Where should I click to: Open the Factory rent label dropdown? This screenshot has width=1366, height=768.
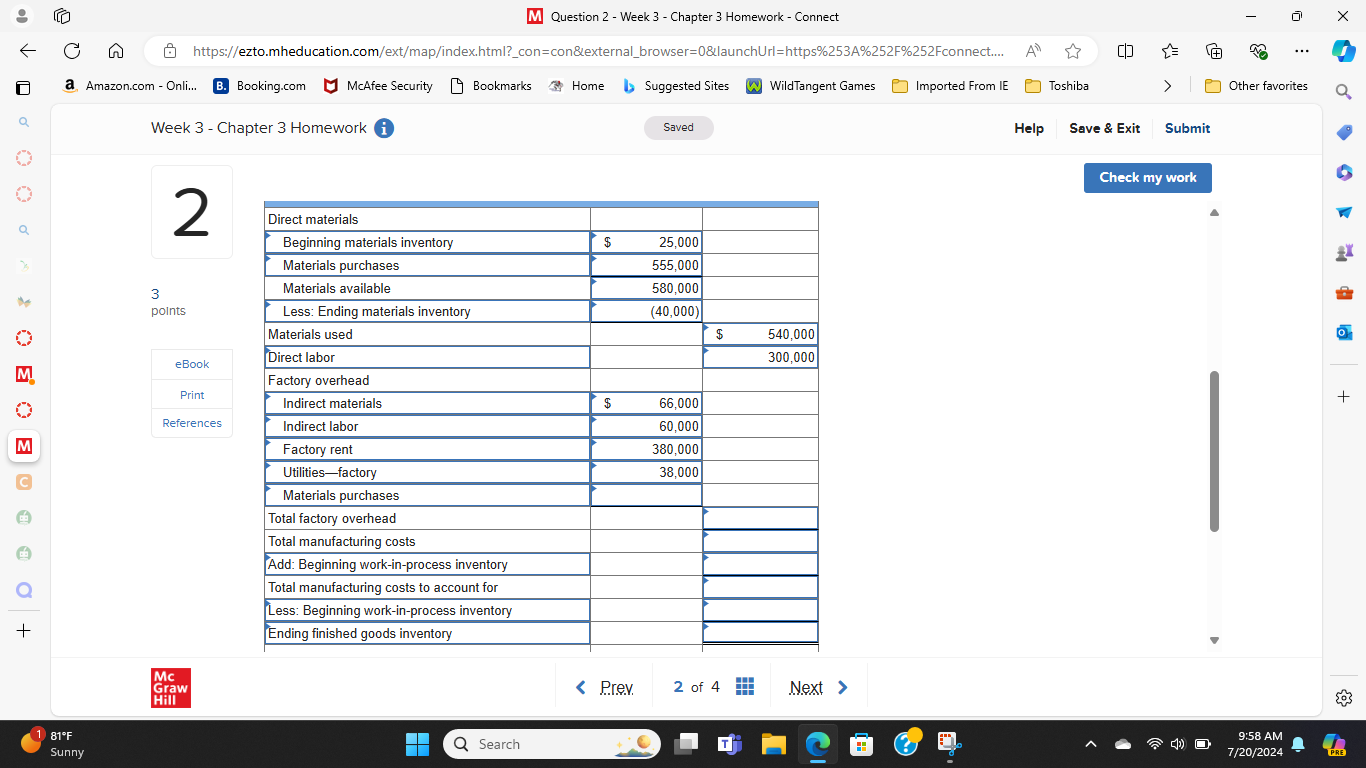[428, 449]
